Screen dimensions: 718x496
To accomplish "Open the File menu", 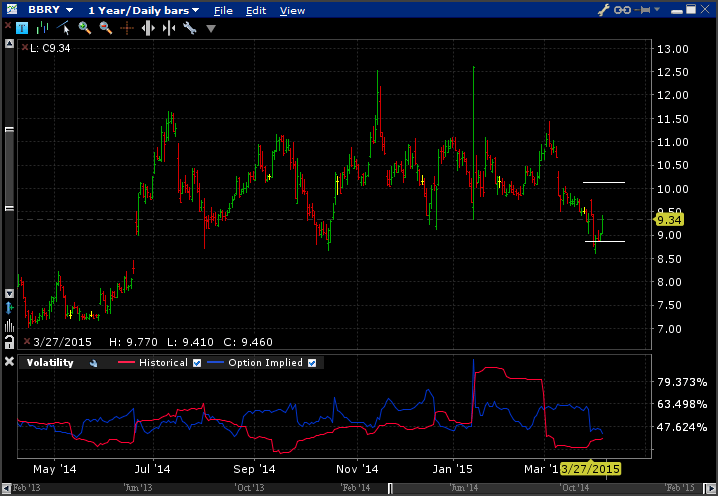I will point(223,10).
